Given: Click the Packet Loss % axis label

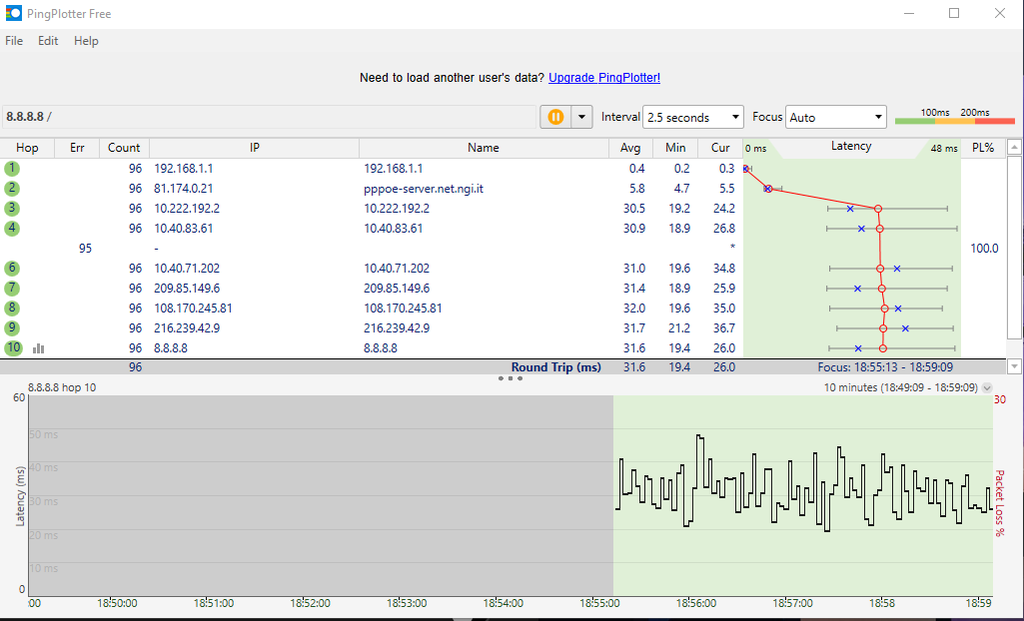Looking at the screenshot, I should [999, 503].
